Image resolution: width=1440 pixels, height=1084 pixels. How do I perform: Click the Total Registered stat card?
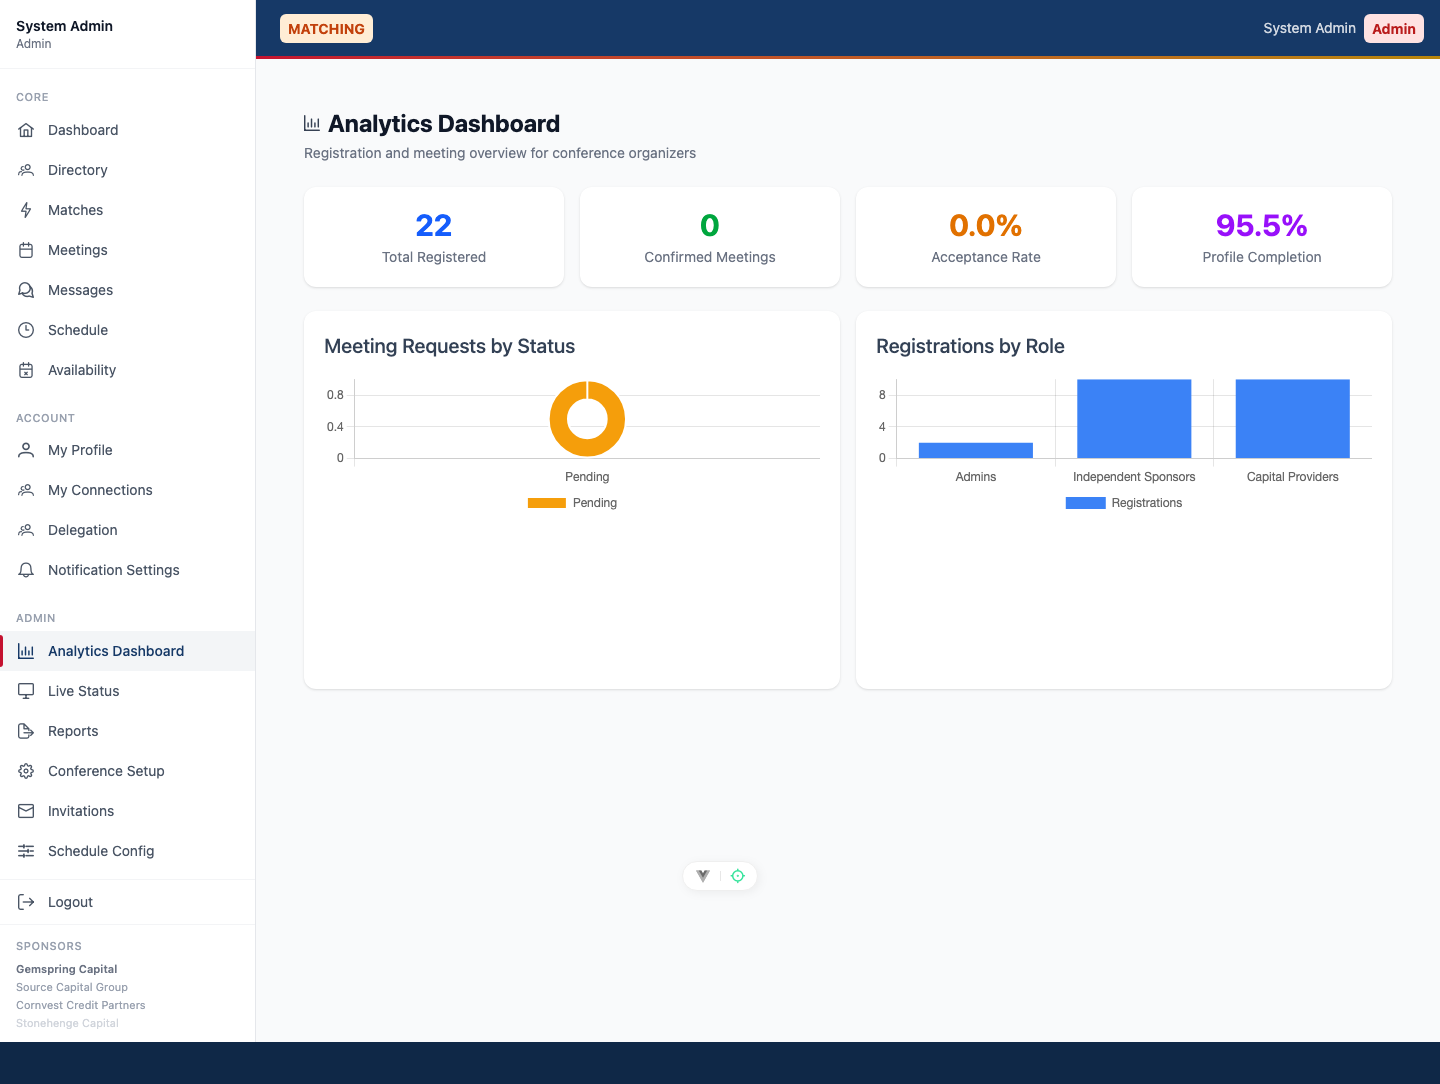pos(433,237)
